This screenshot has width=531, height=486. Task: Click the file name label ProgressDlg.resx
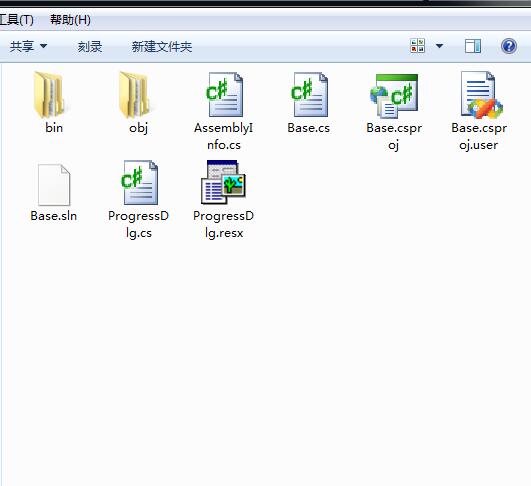(224, 224)
